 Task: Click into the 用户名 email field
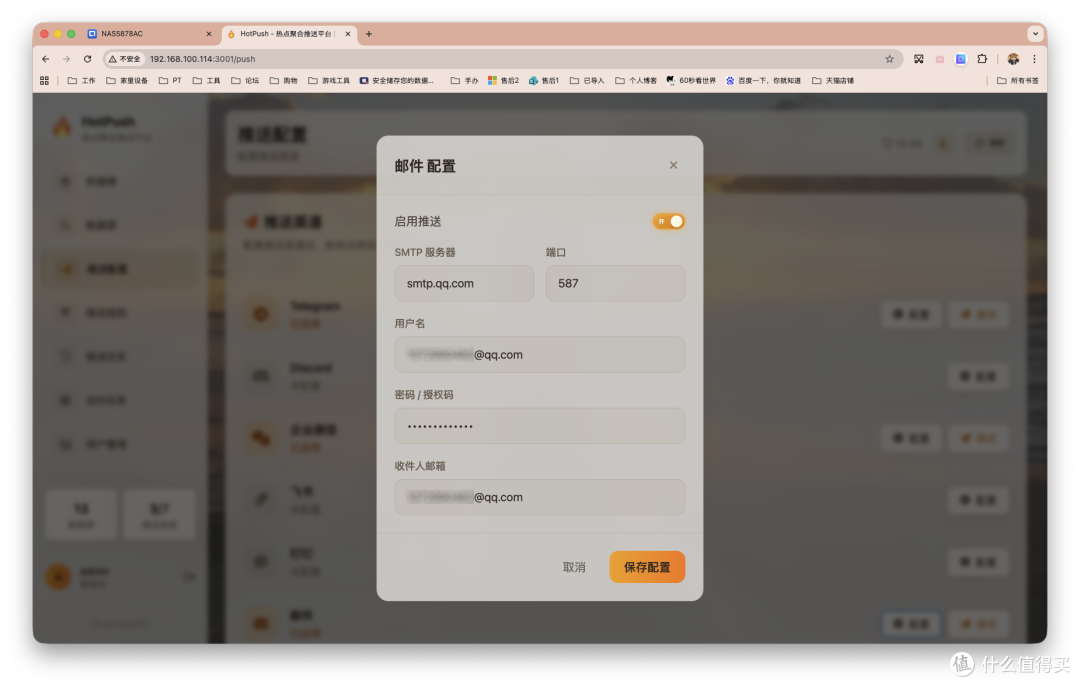539,354
